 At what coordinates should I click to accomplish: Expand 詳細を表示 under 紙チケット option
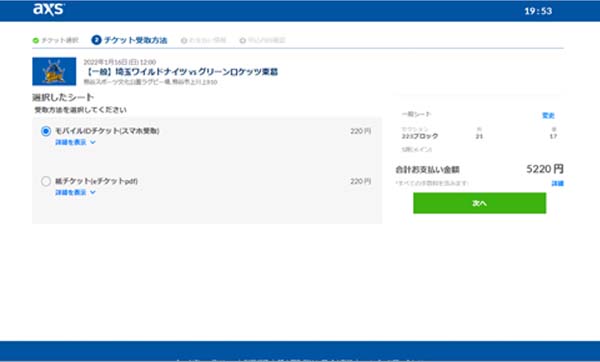pos(75,192)
